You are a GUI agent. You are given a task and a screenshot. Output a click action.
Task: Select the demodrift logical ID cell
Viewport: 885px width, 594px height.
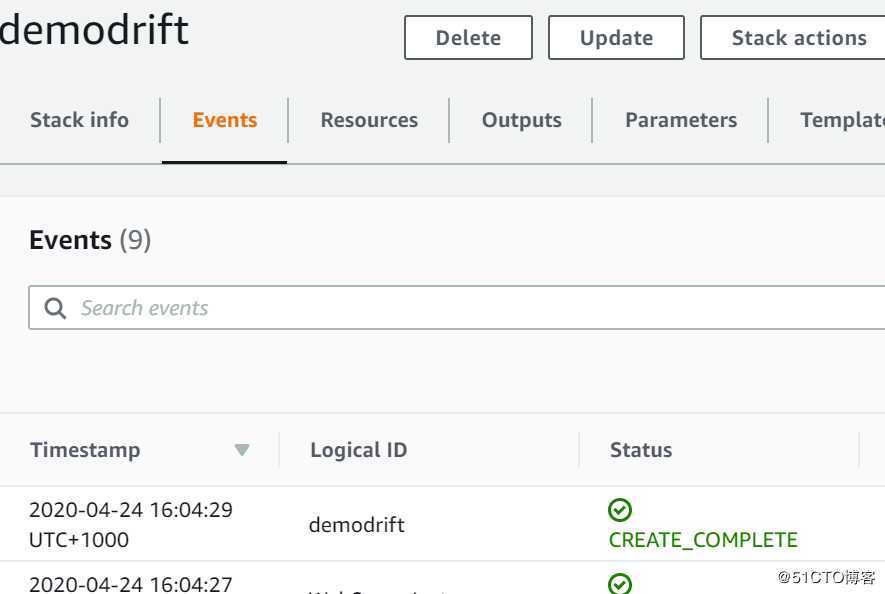[357, 524]
